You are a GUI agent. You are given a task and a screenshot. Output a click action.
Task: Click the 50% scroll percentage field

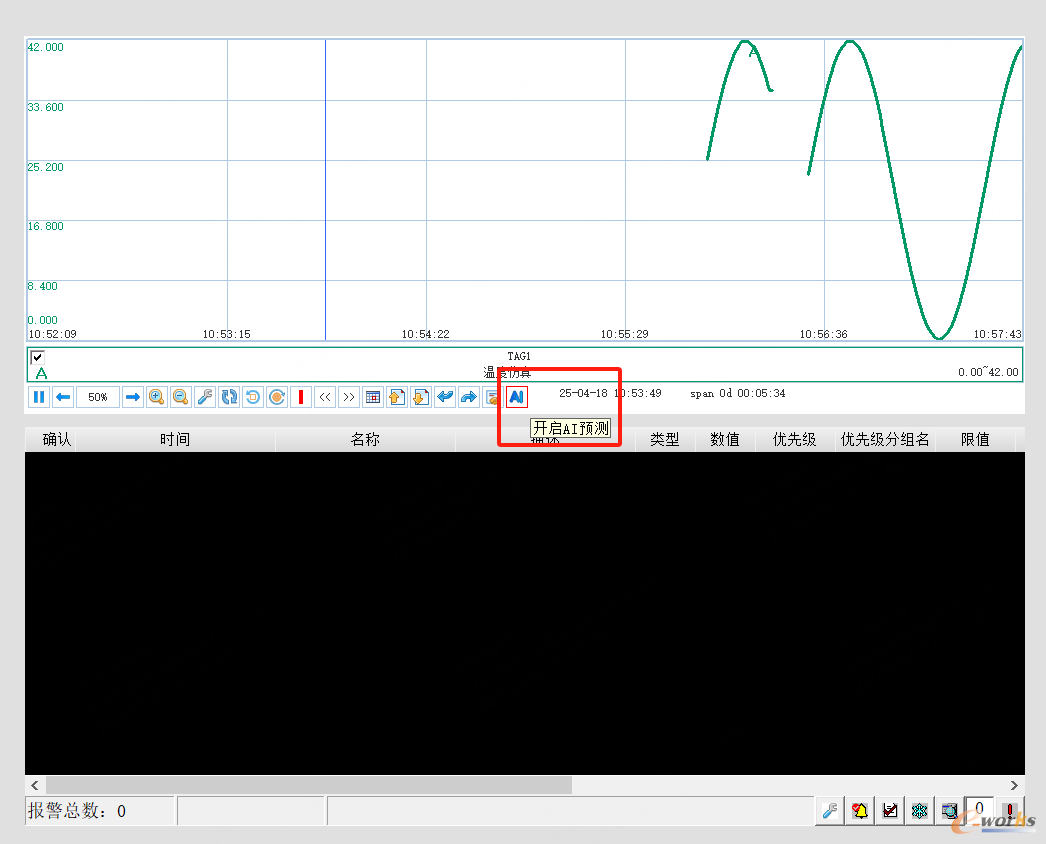tap(98, 397)
